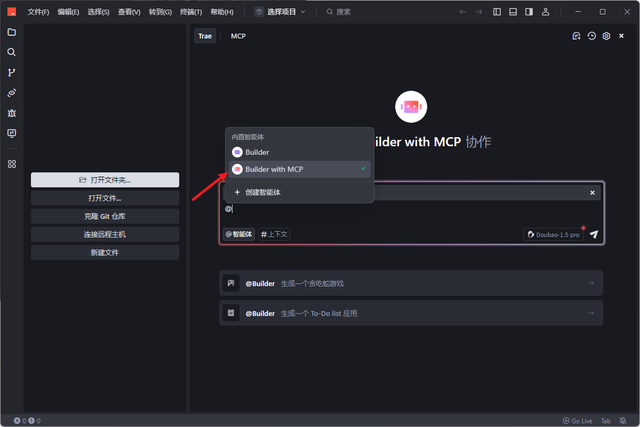This screenshot has width=640, height=427.
Task: Open the errors and warnings status indicator
Action: [x=27, y=420]
